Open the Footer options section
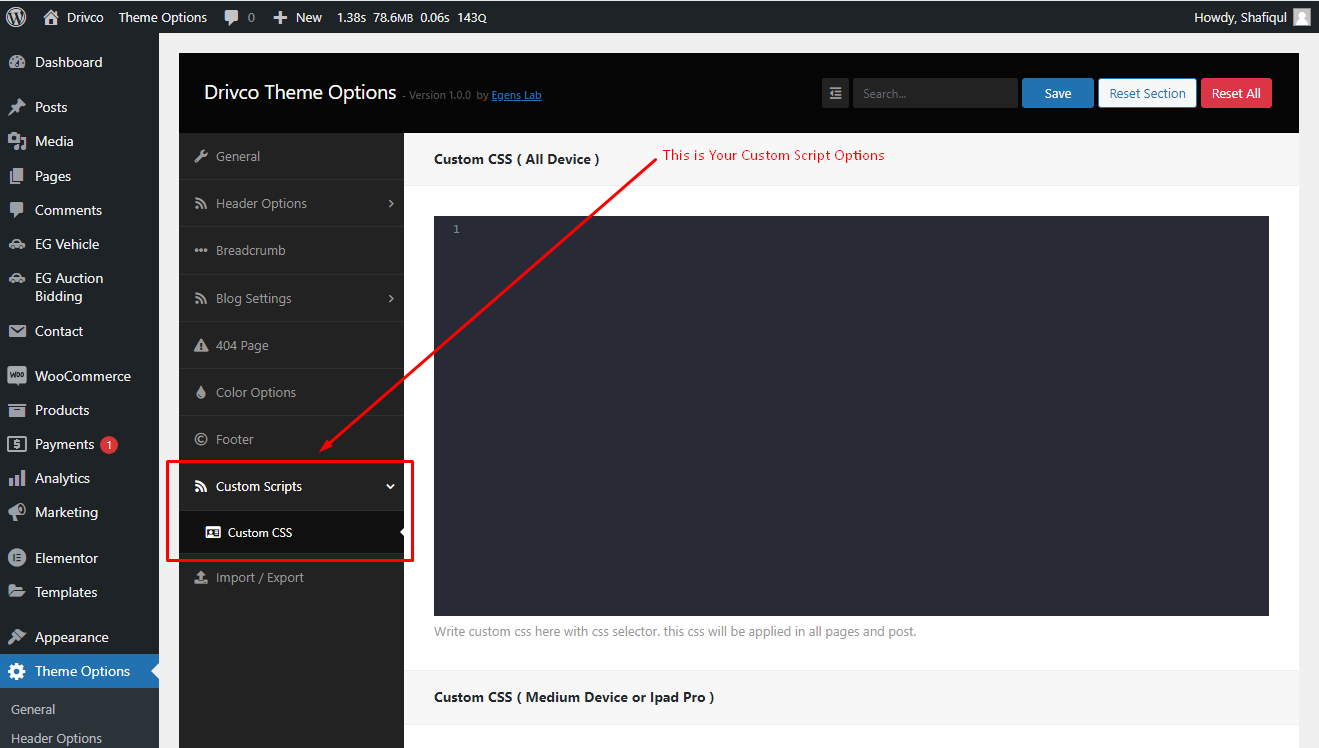Viewport: 1319px width, 748px height. 291,439
